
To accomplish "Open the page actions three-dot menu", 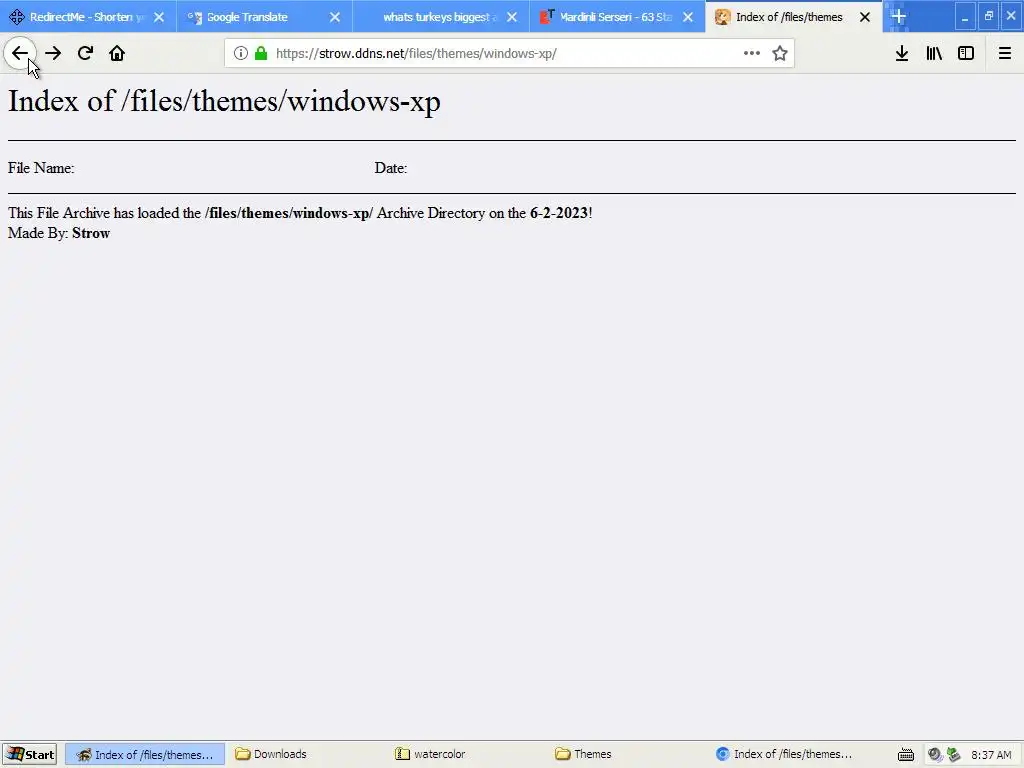I will tap(752, 53).
